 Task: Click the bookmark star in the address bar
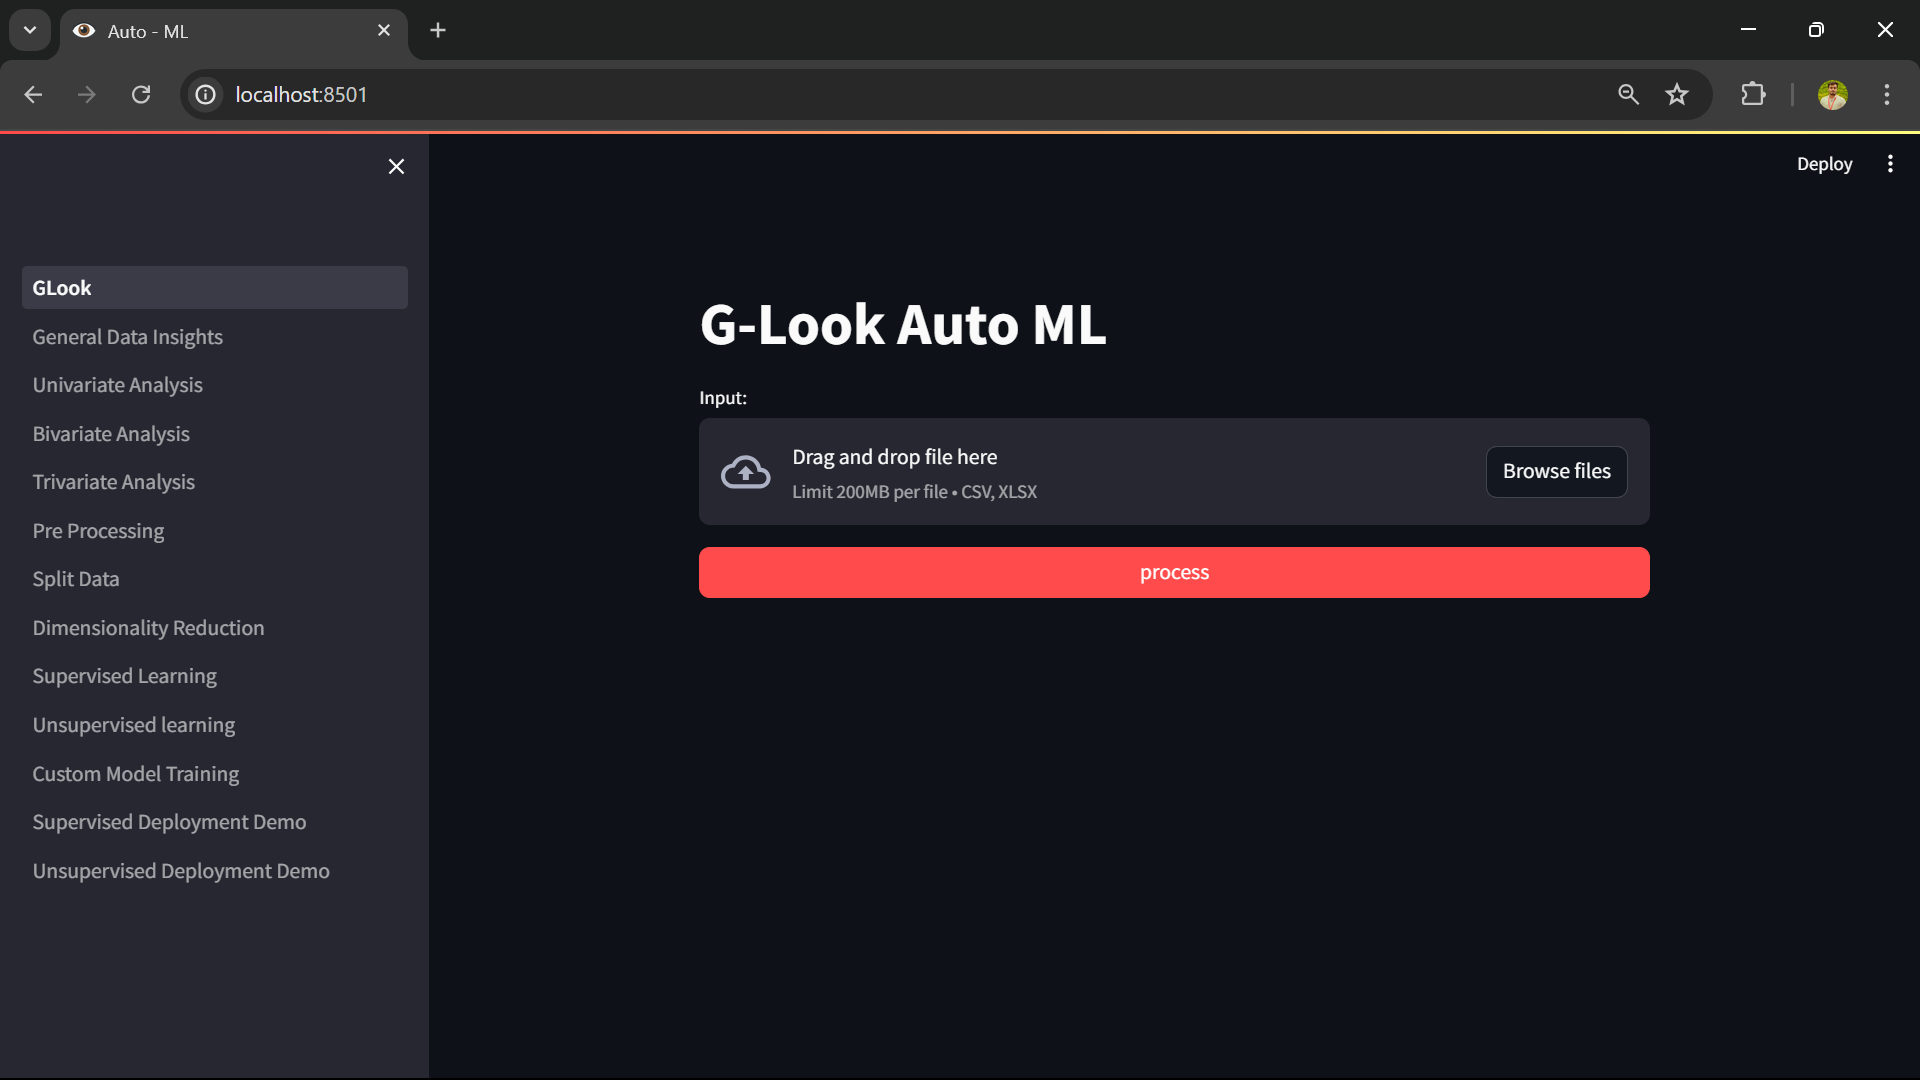(x=1677, y=94)
